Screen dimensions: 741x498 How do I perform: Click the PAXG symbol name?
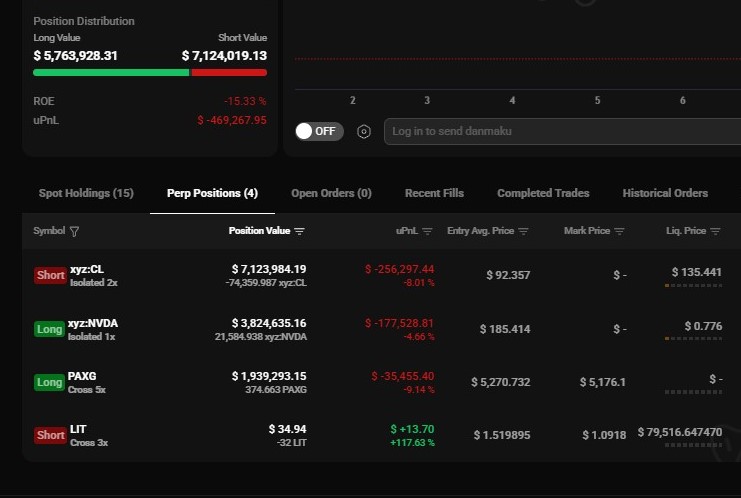82,377
